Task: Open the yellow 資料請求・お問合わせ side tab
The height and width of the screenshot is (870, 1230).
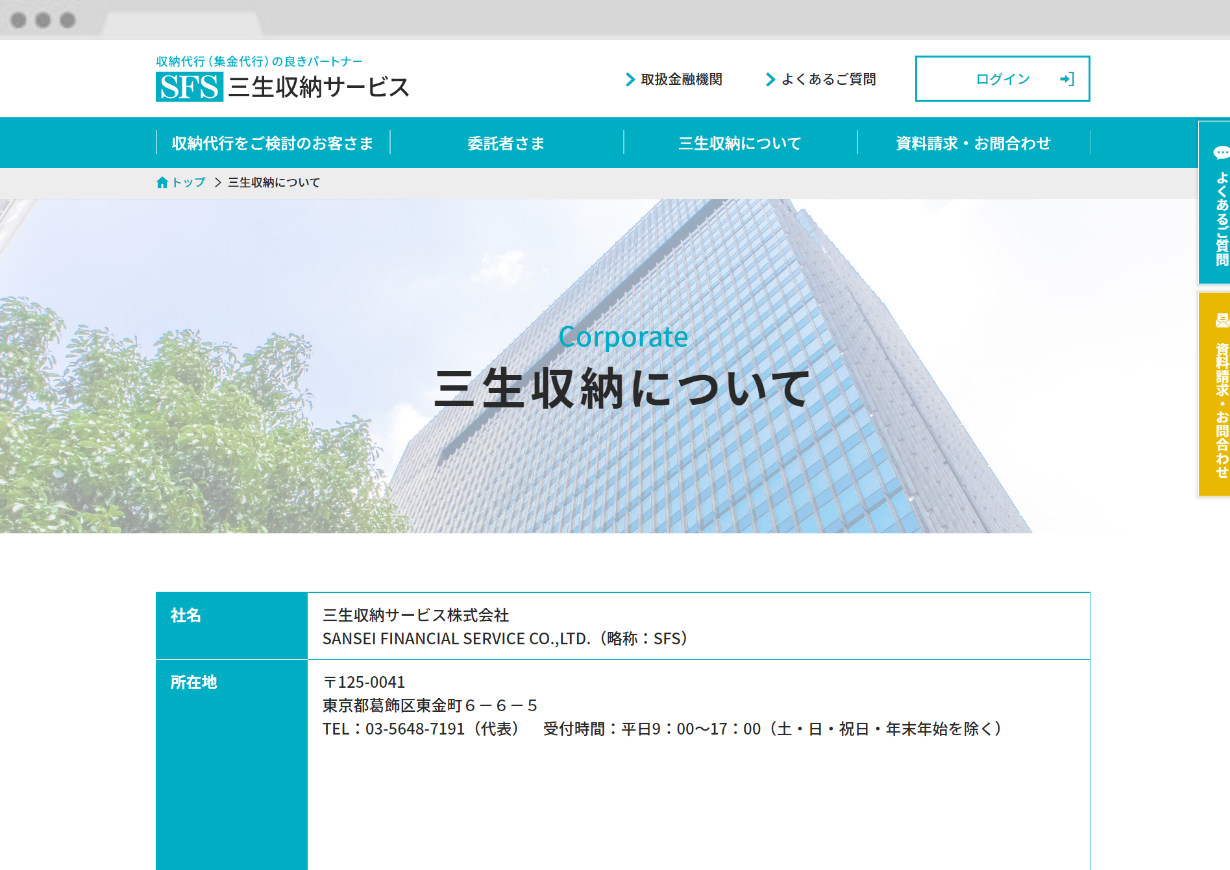Action: tap(1214, 394)
